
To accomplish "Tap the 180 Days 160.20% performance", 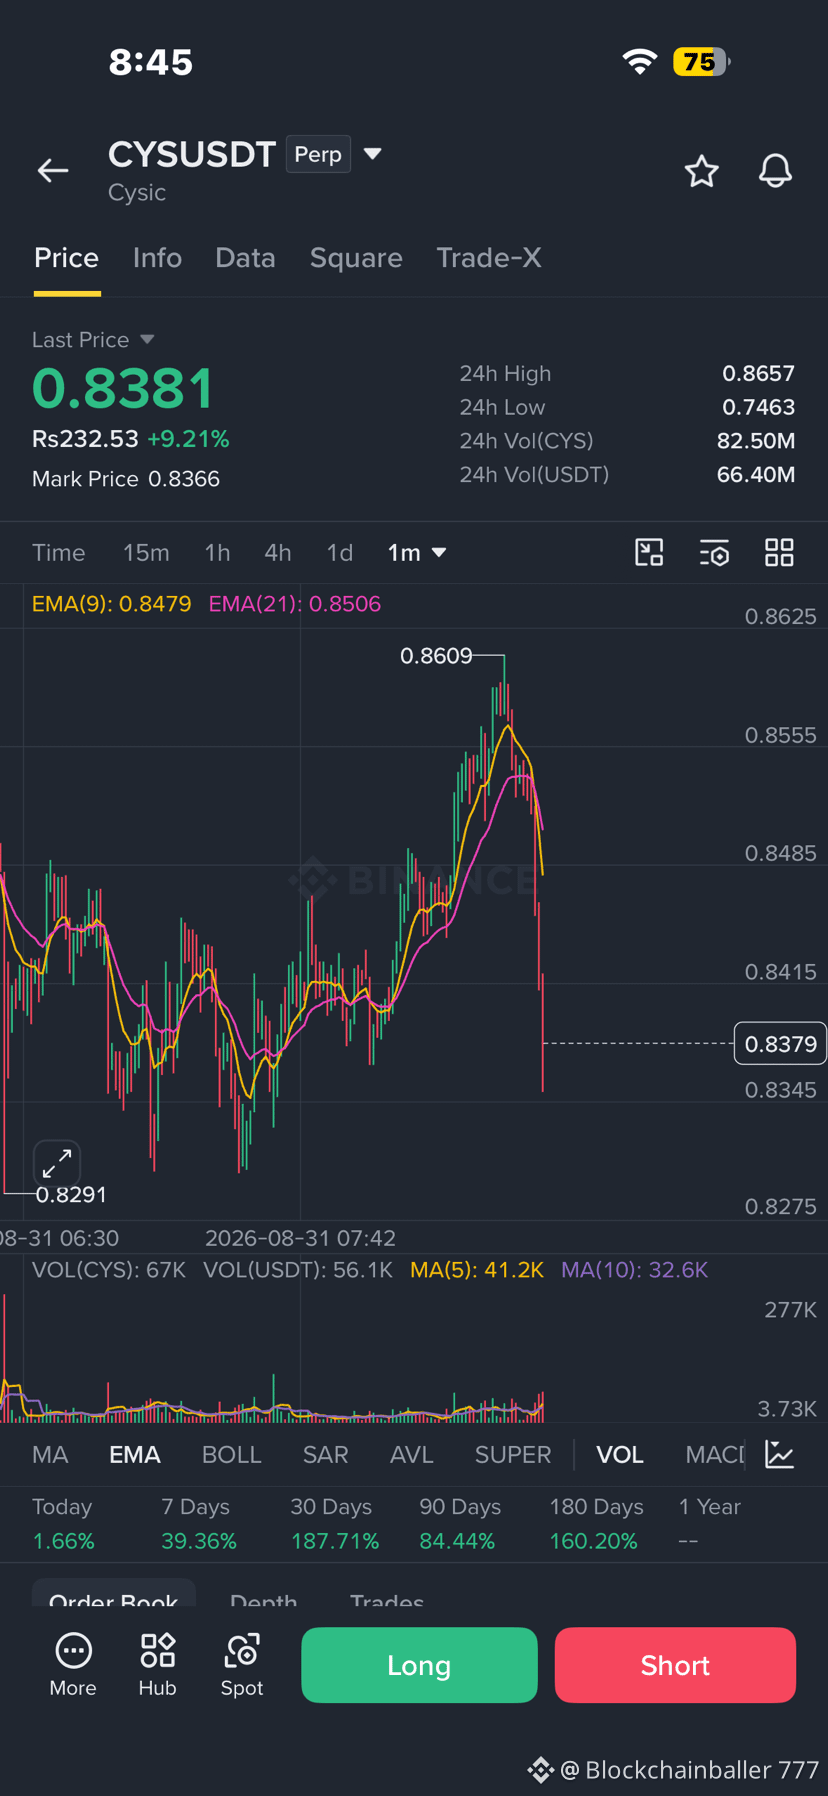I will tap(596, 1524).
